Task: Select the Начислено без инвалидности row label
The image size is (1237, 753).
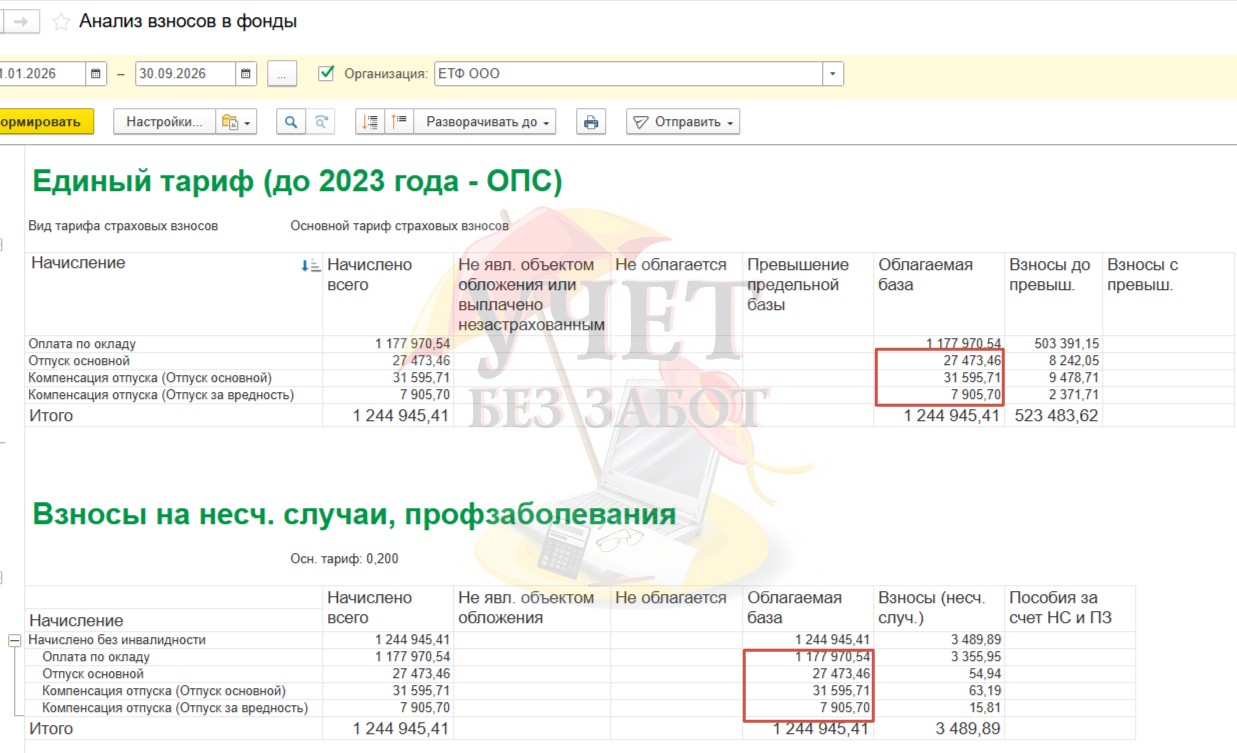Action: coord(117,640)
